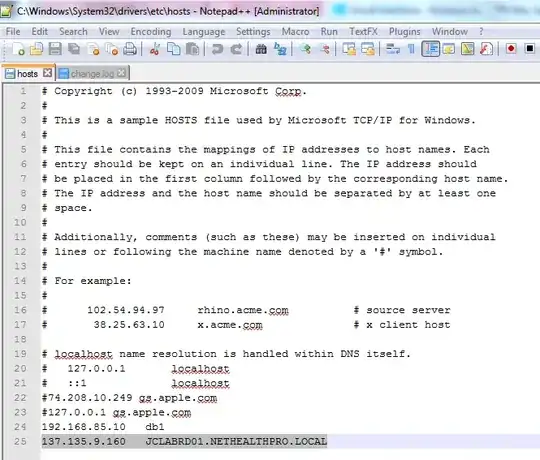Open the Encoding menu
This screenshot has width=540, height=460.
[x=151, y=32]
